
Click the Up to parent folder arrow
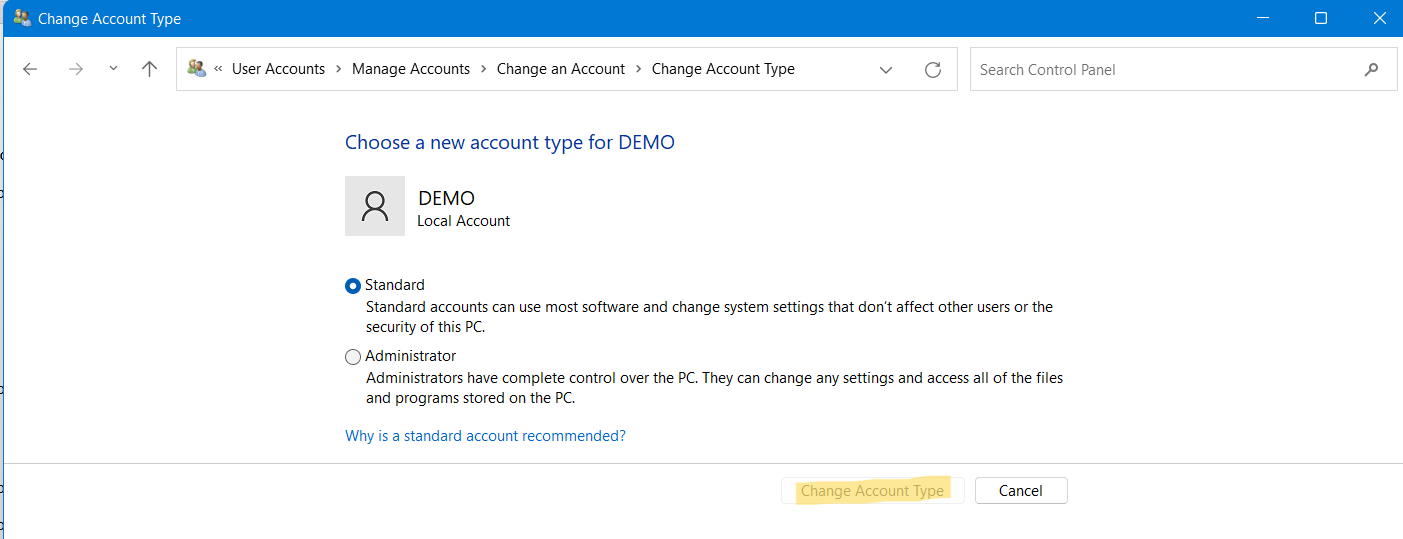tap(149, 69)
